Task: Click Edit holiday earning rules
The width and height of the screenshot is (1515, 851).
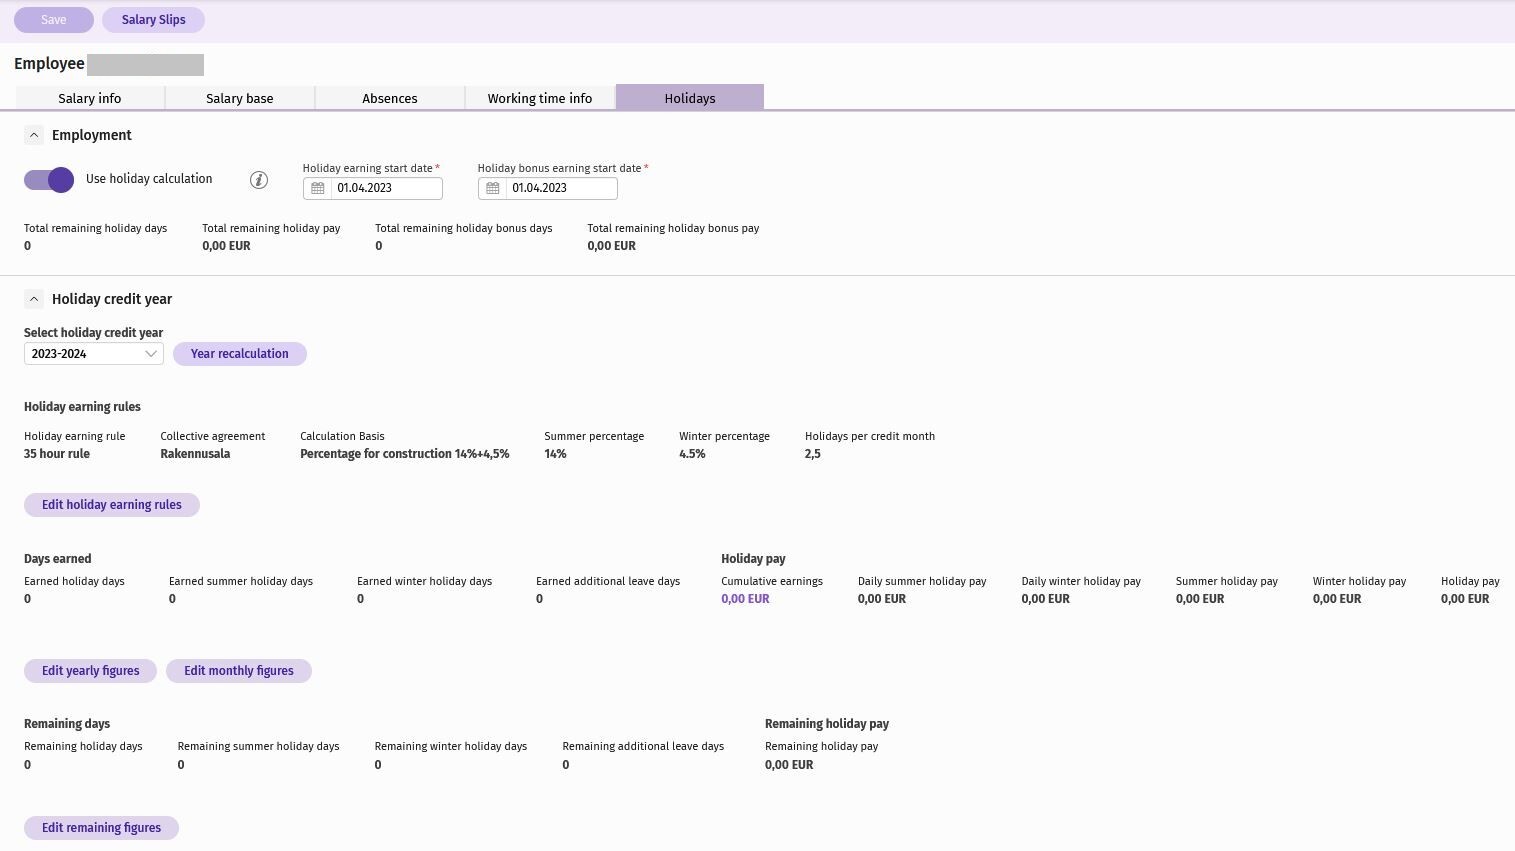Action: point(112,505)
